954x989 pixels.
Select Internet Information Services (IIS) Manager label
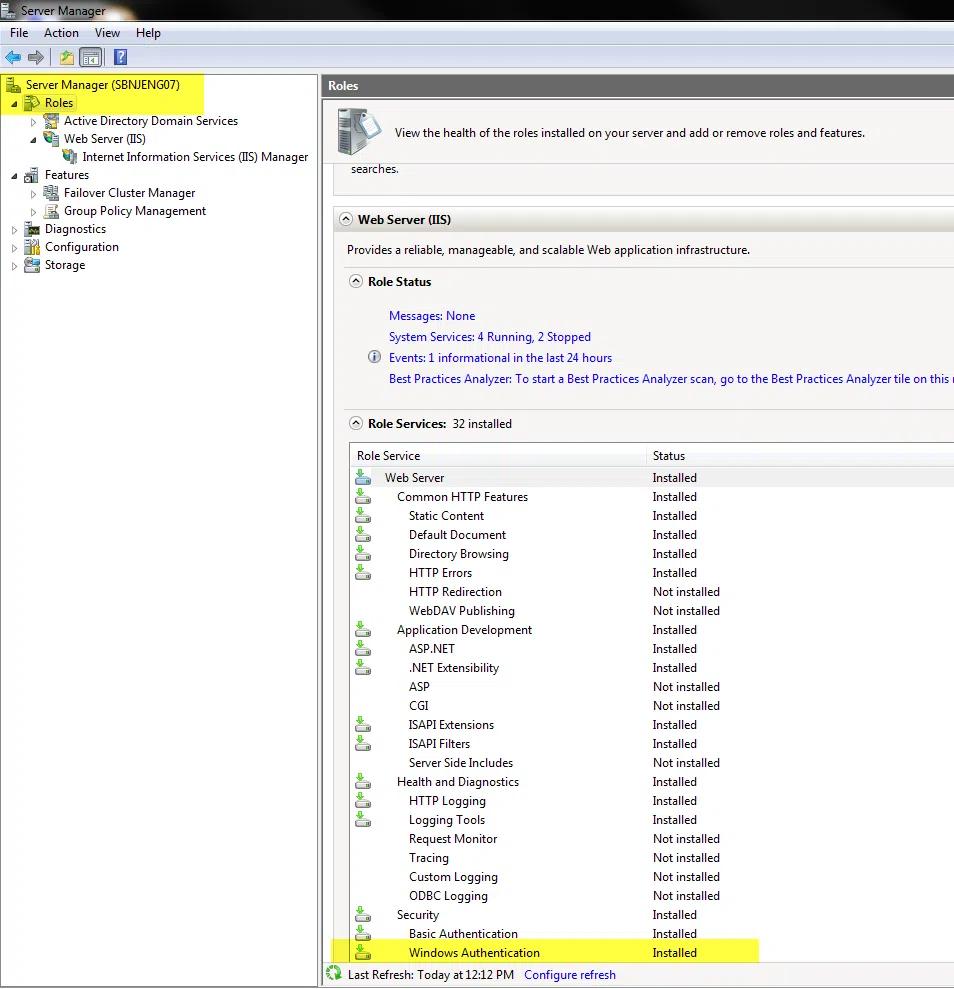tap(195, 157)
